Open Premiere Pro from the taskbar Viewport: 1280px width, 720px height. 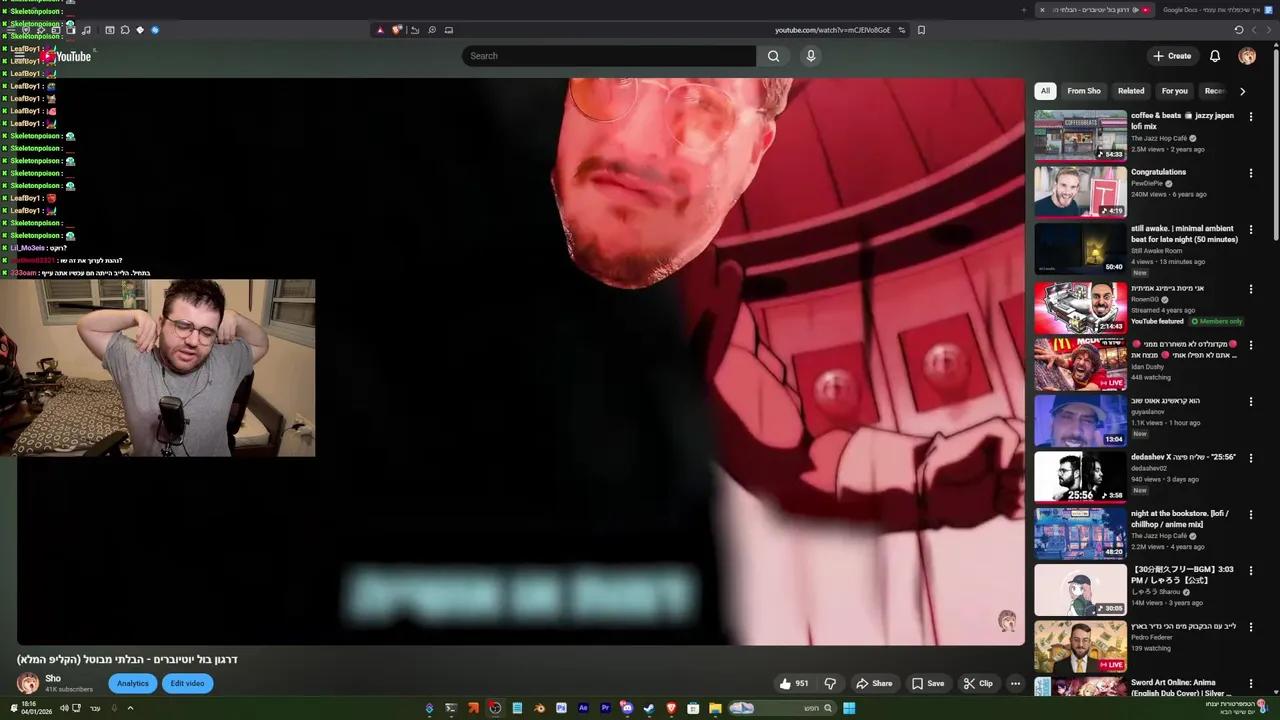605,708
